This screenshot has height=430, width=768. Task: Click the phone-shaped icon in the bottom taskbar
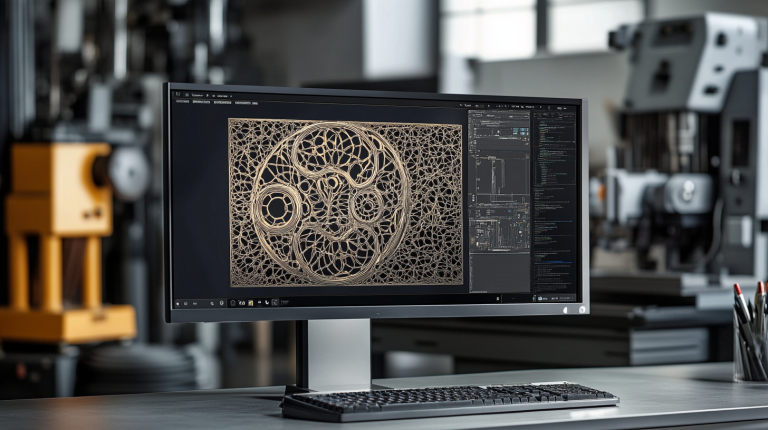click(266, 303)
